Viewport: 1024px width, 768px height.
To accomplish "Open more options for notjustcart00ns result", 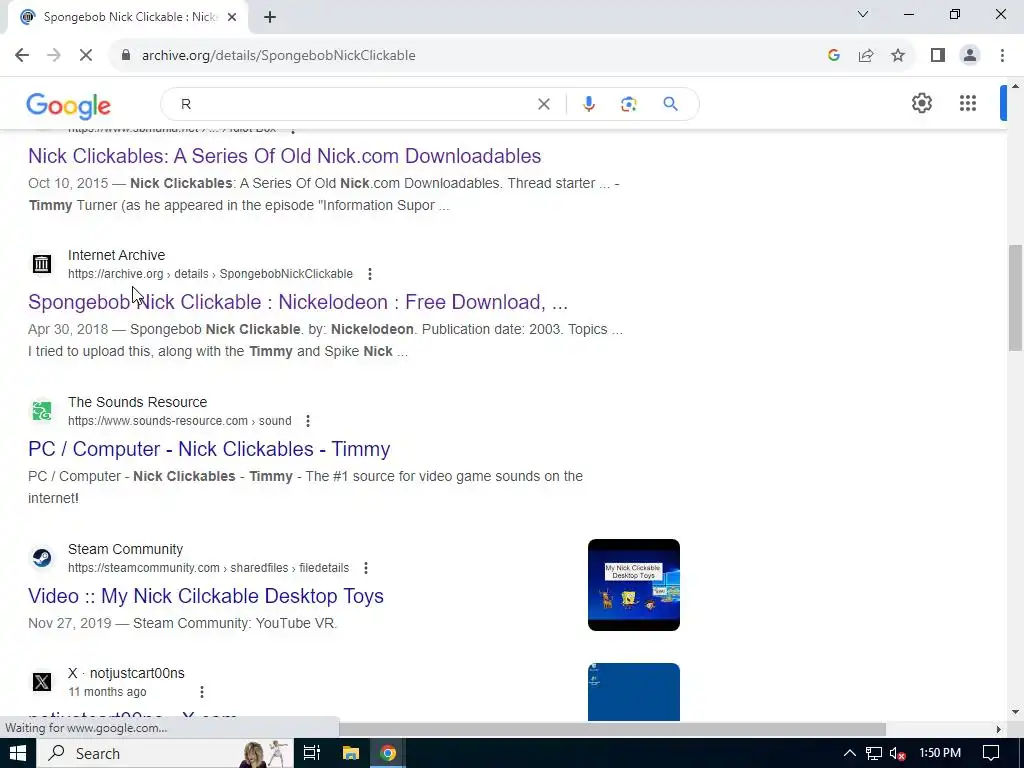I will click(202, 692).
